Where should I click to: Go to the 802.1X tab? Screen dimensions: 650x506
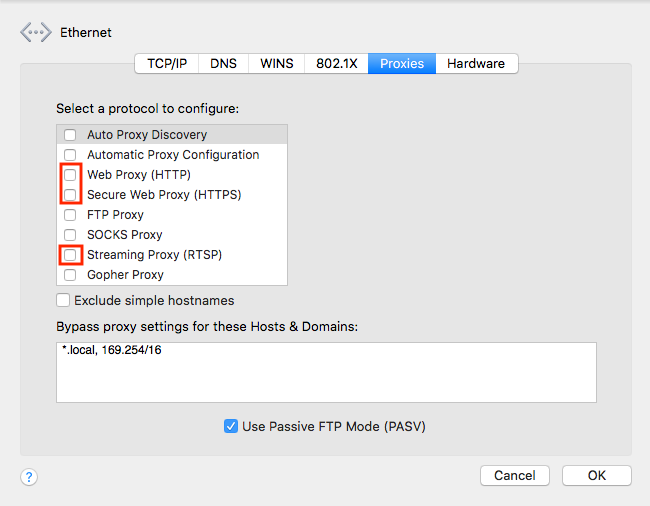(336, 63)
